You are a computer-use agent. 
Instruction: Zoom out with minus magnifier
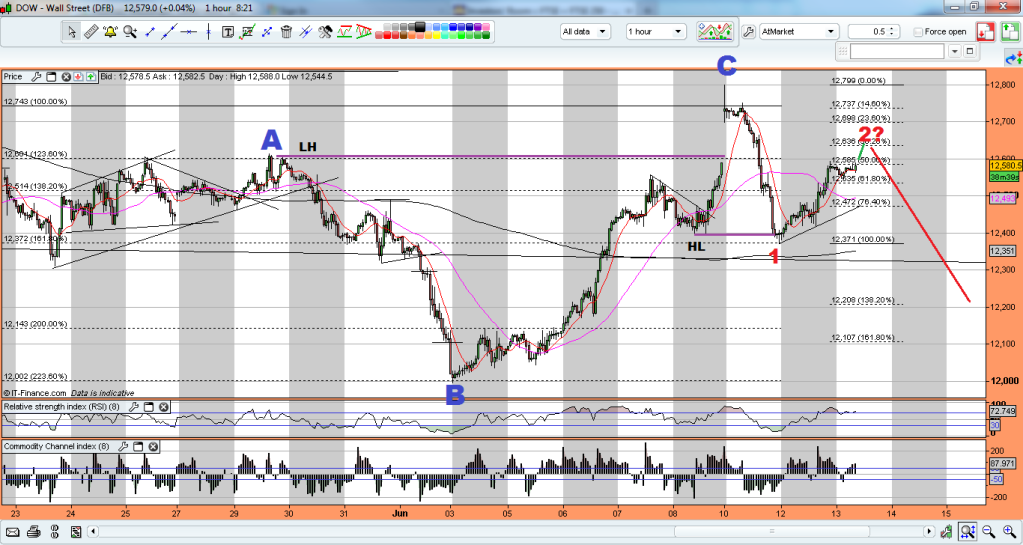coord(988,532)
